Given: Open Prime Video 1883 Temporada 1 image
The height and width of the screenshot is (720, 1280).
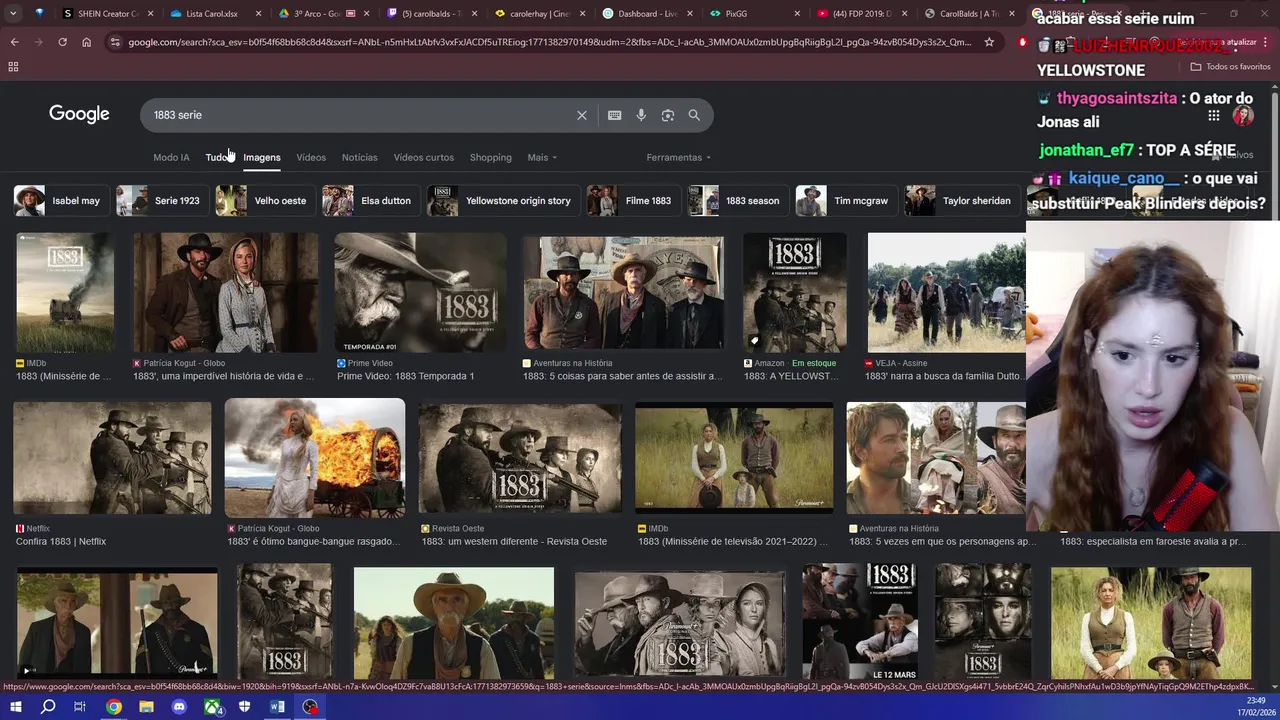Looking at the screenshot, I should click(420, 292).
